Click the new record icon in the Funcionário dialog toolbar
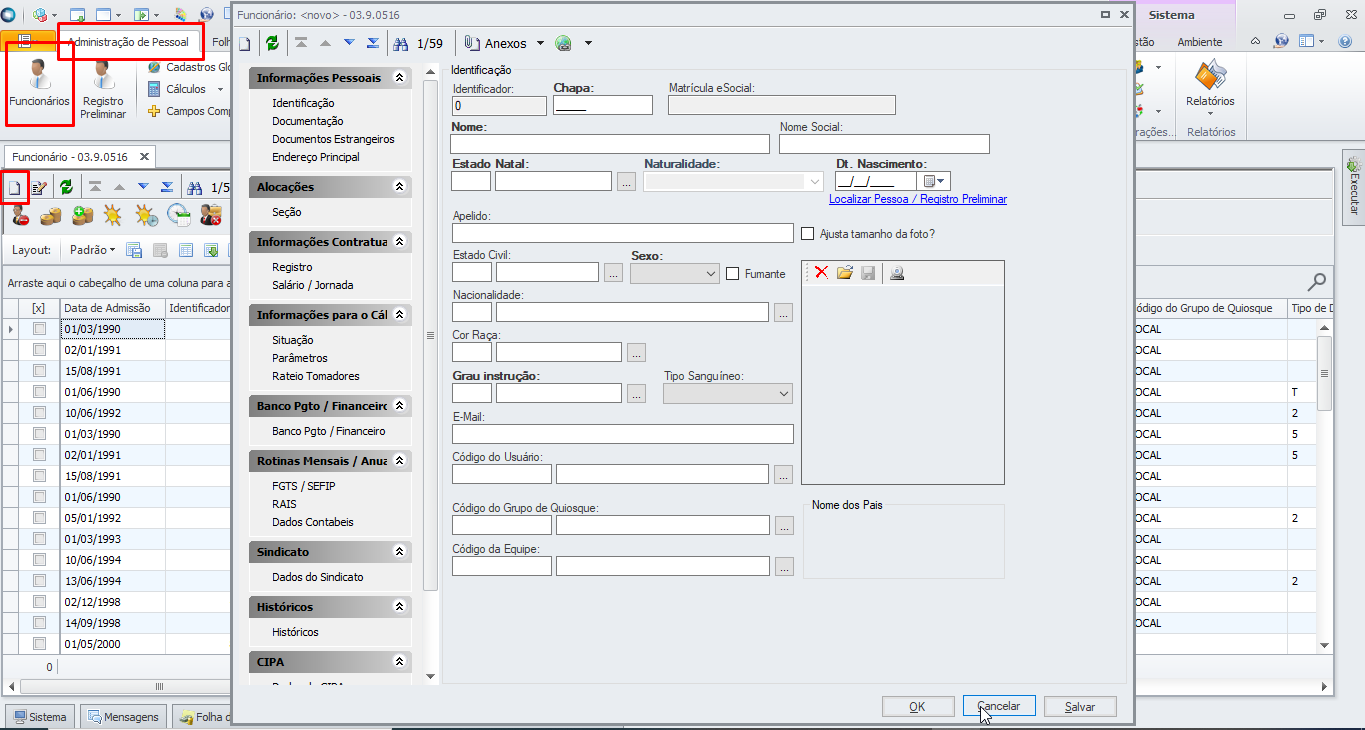Screen dimensions: 1365x730 pyautogui.click(x=244, y=44)
